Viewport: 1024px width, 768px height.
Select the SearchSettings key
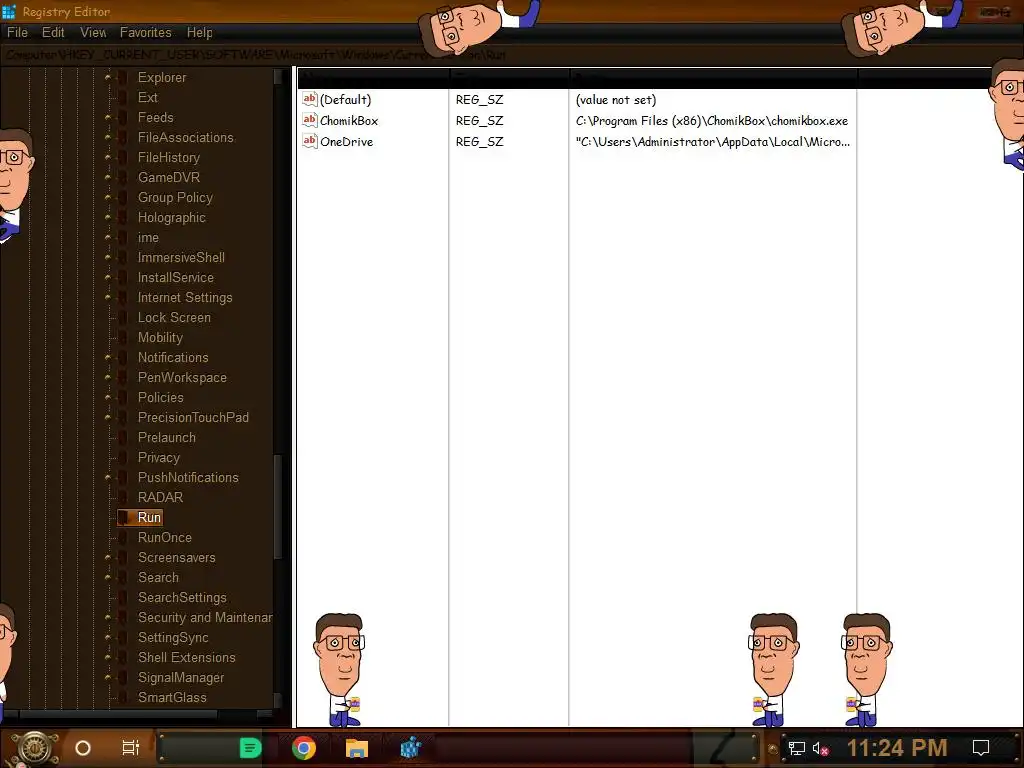(182, 598)
